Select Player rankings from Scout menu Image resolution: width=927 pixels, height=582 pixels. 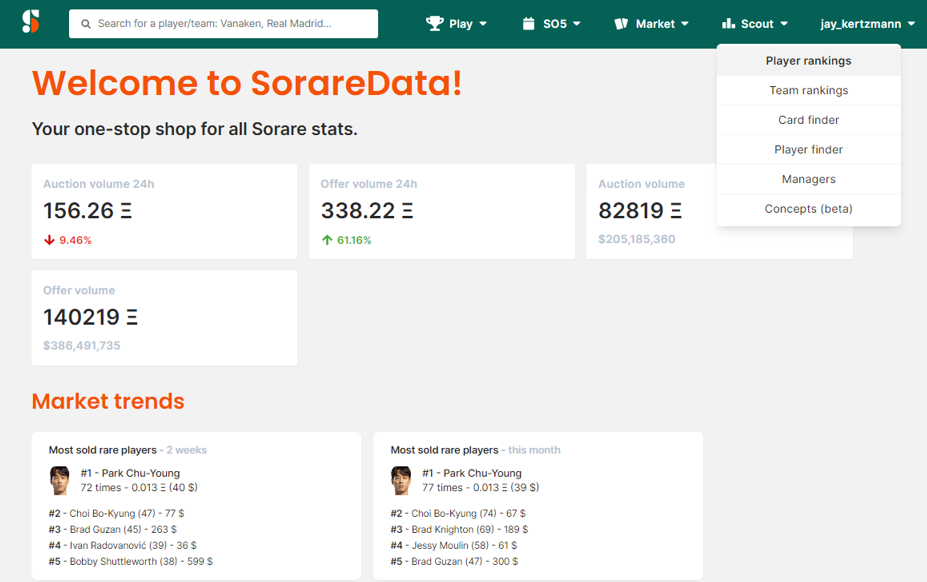click(x=808, y=61)
